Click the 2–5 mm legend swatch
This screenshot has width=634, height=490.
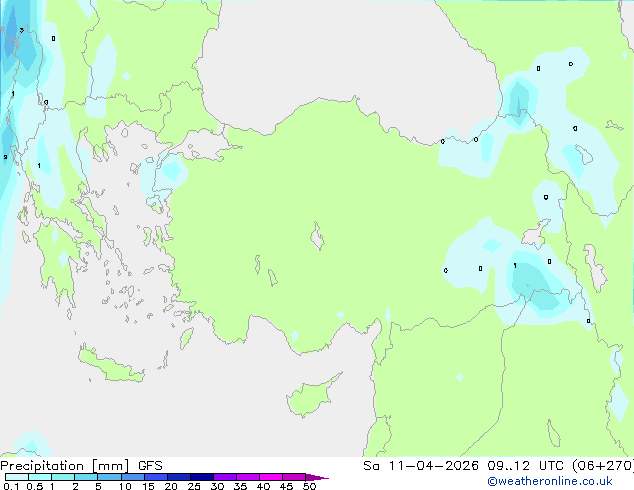click(86, 477)
